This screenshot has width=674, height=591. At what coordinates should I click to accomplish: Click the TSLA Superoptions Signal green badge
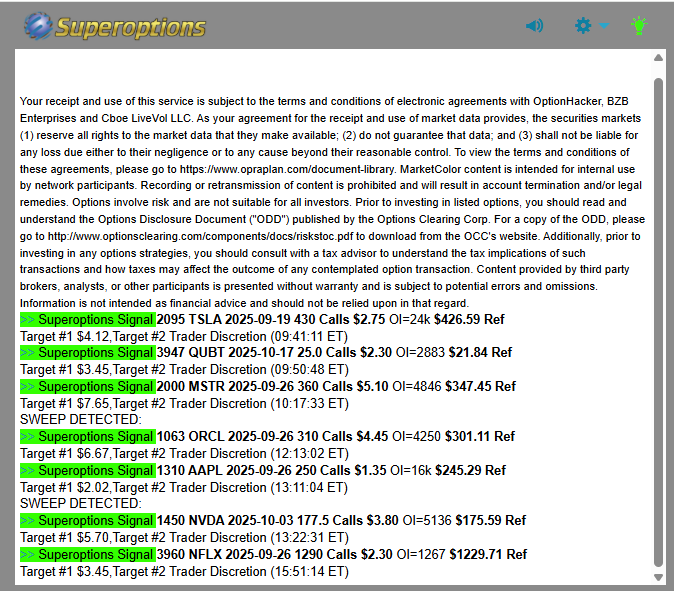[x=87, y=319]
